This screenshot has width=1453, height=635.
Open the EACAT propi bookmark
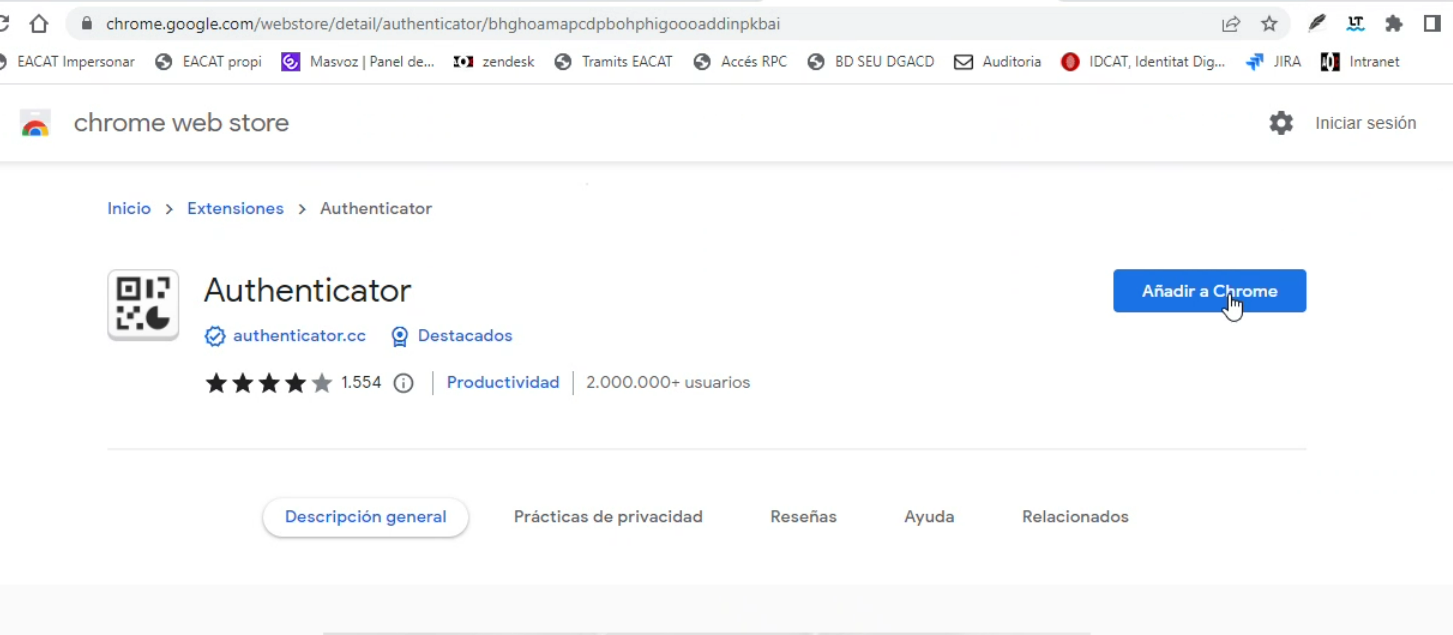tap(209, 62)
